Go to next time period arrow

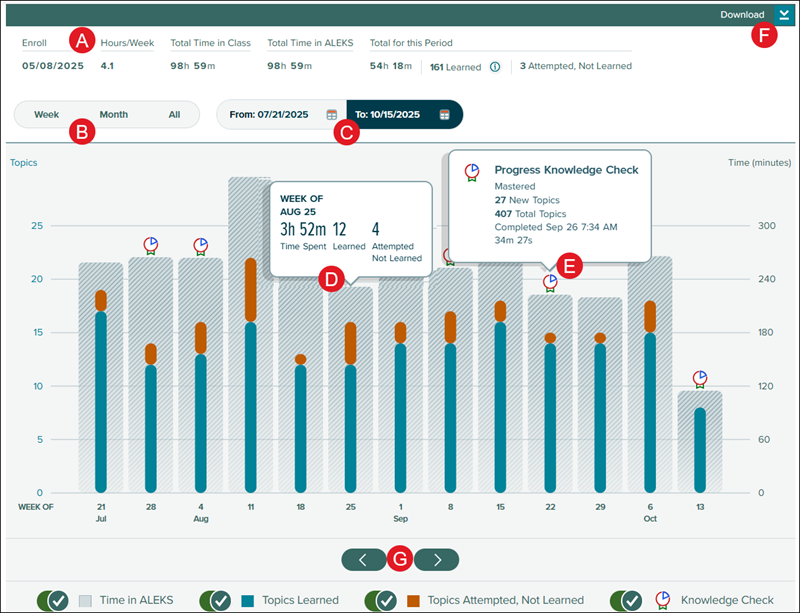pyautogui.click(x=436, y=559)
